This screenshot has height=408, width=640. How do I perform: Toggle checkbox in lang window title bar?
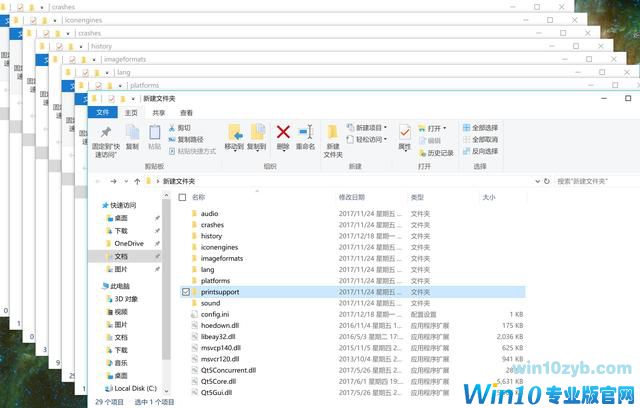pos(85,73)
